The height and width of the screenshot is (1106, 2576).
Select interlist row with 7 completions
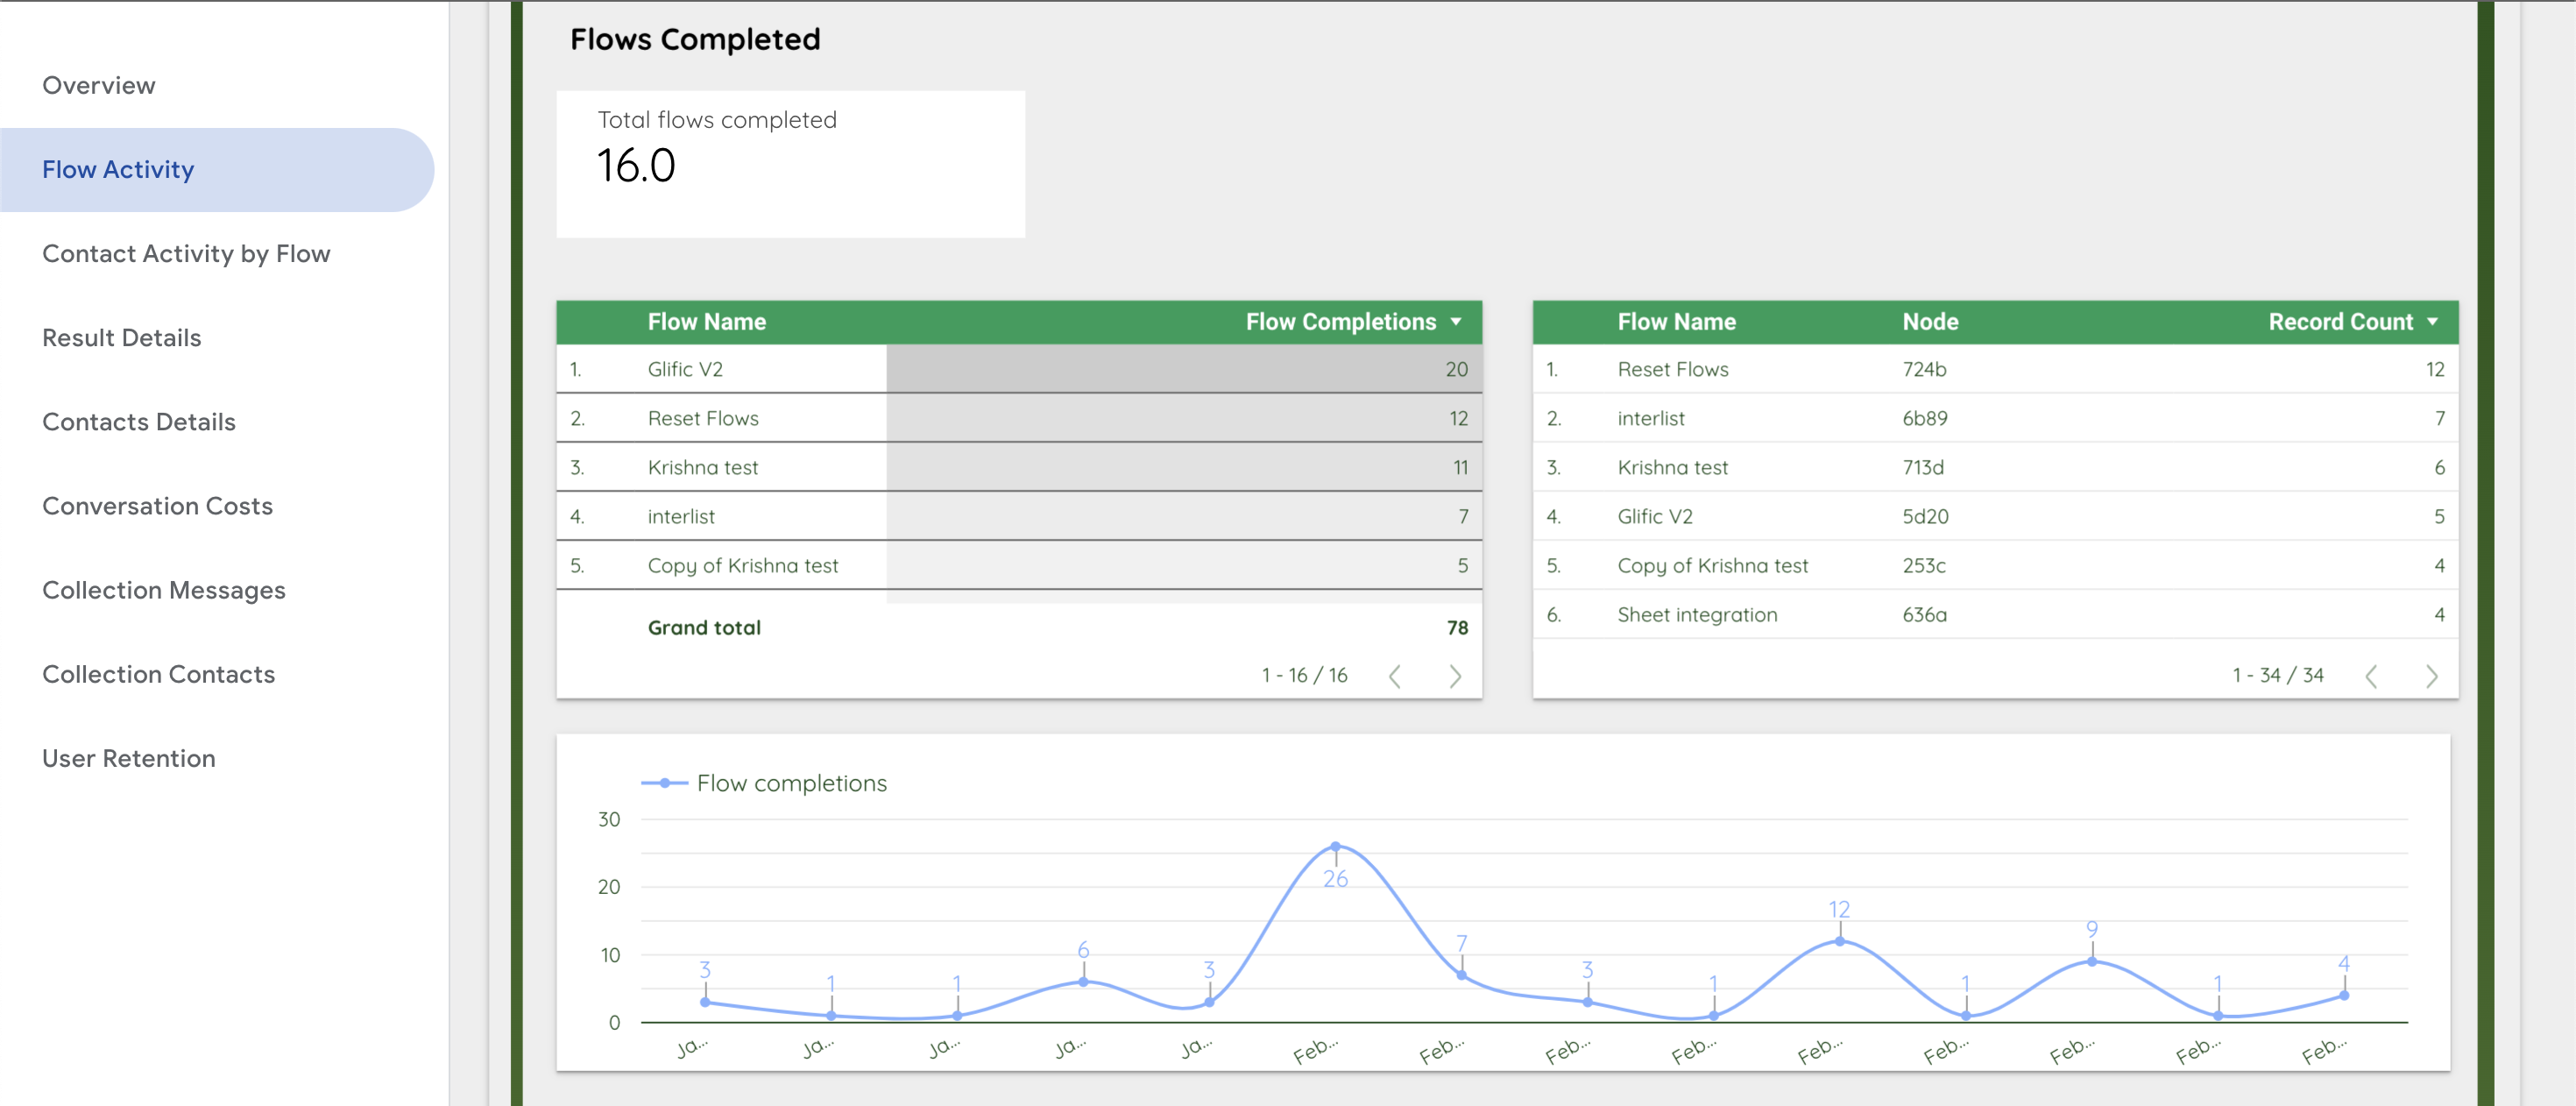pyautogui.click(x=1019, y=516)
